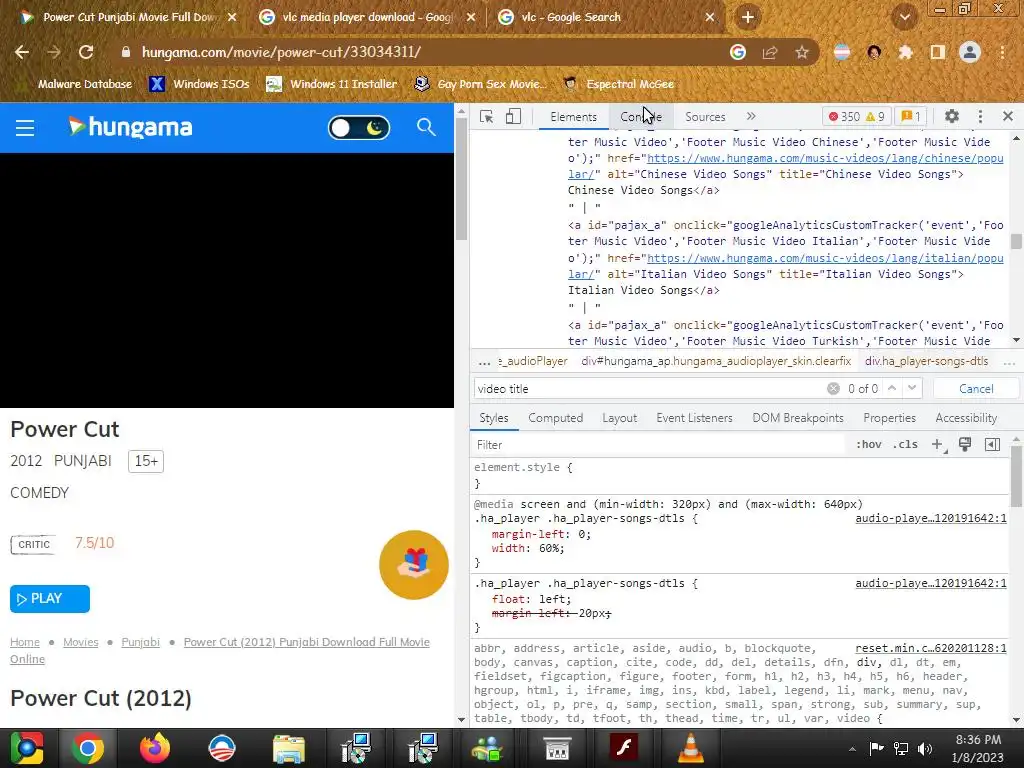This screenshot has height=768, width=1024.
Task: Select the Styles pane tab
Action: coord(494,418)
